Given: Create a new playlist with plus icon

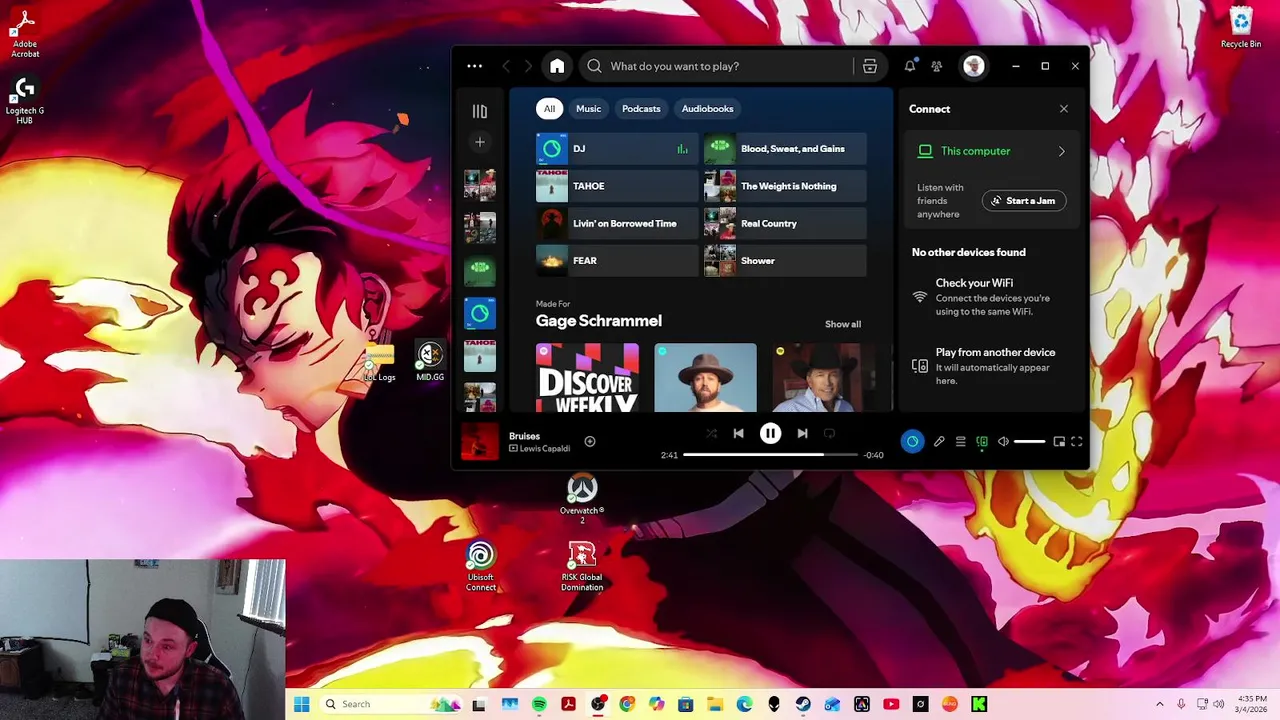Looking at the screenshot, I should point(480,142).
